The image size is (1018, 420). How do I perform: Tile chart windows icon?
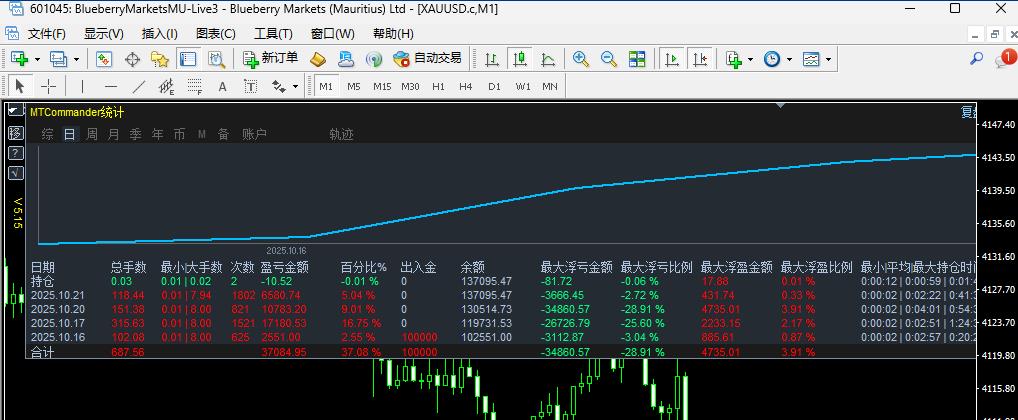click(638, 59)
